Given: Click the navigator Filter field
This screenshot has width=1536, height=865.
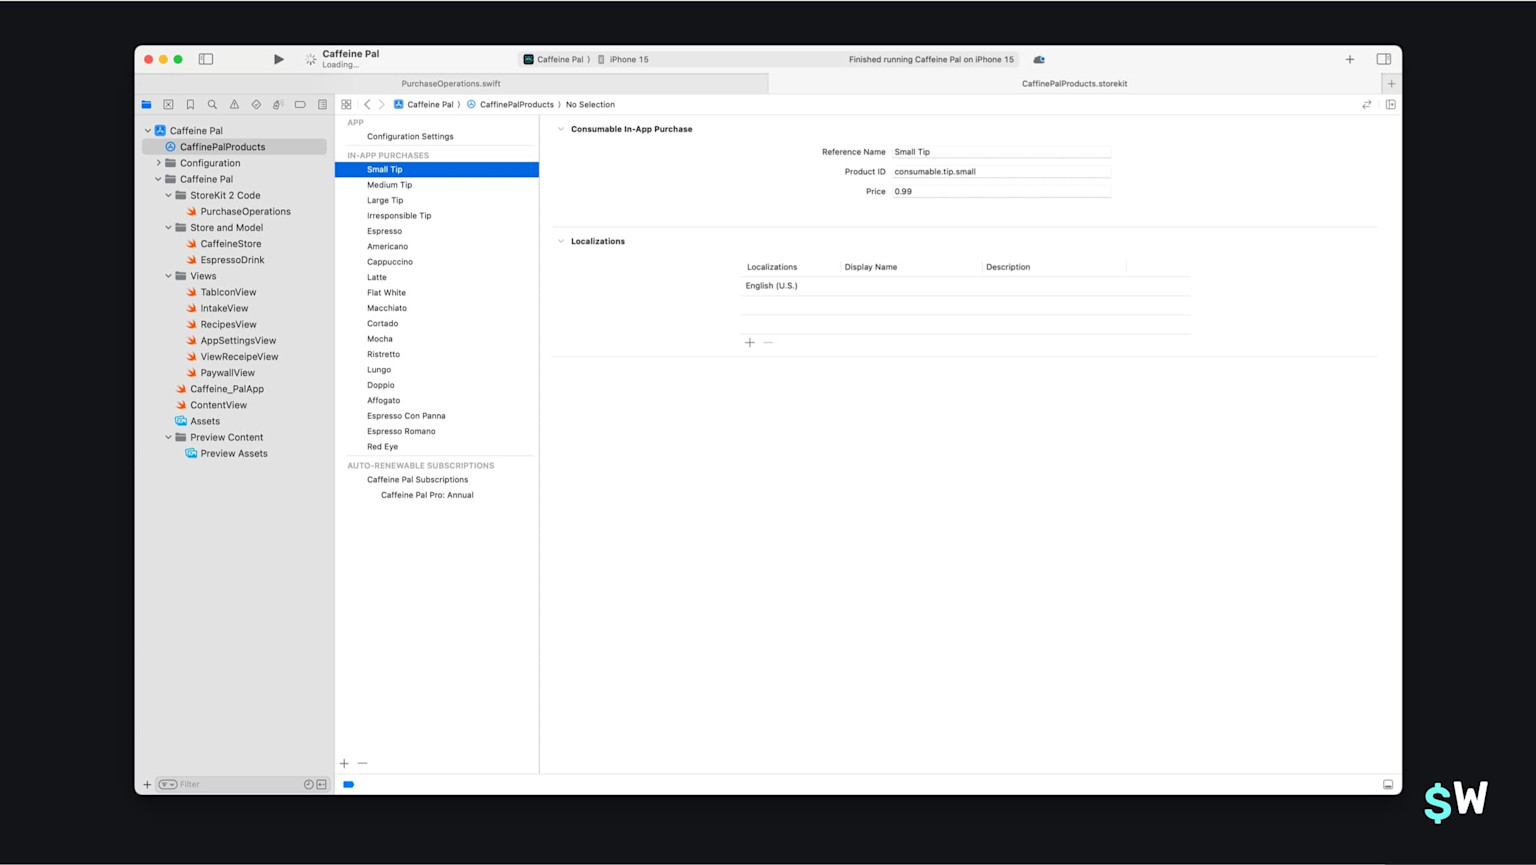Looking at the screenshot, I should [x=240, y=784].
